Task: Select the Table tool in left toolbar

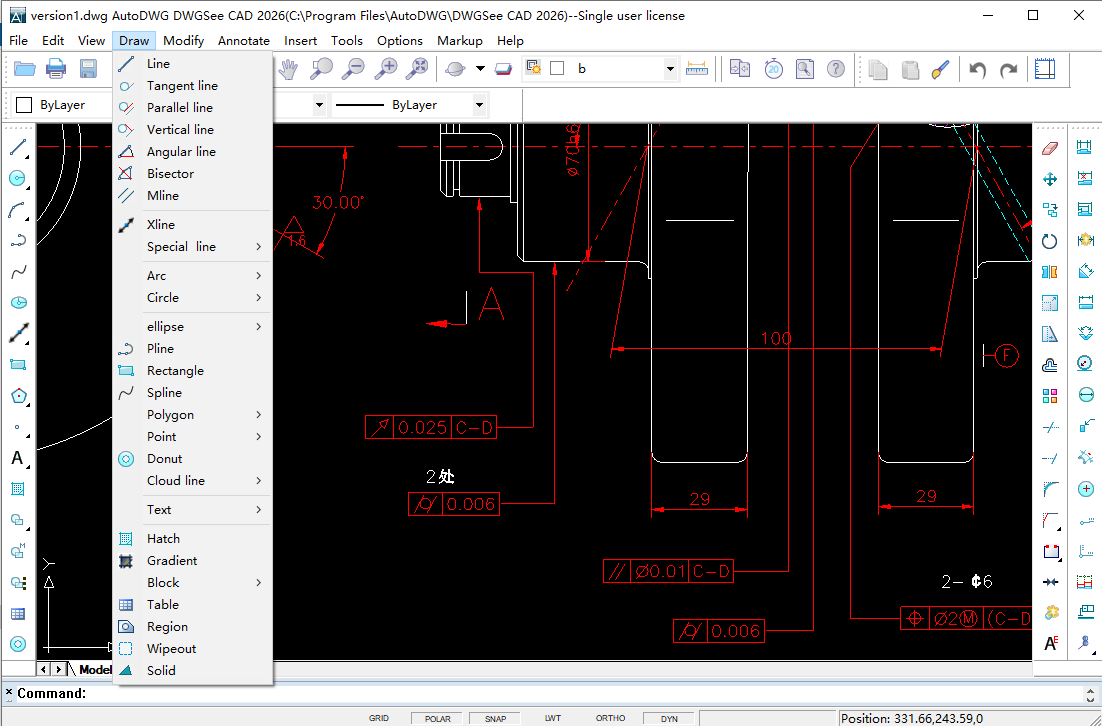Action: [x=18, y=614]
